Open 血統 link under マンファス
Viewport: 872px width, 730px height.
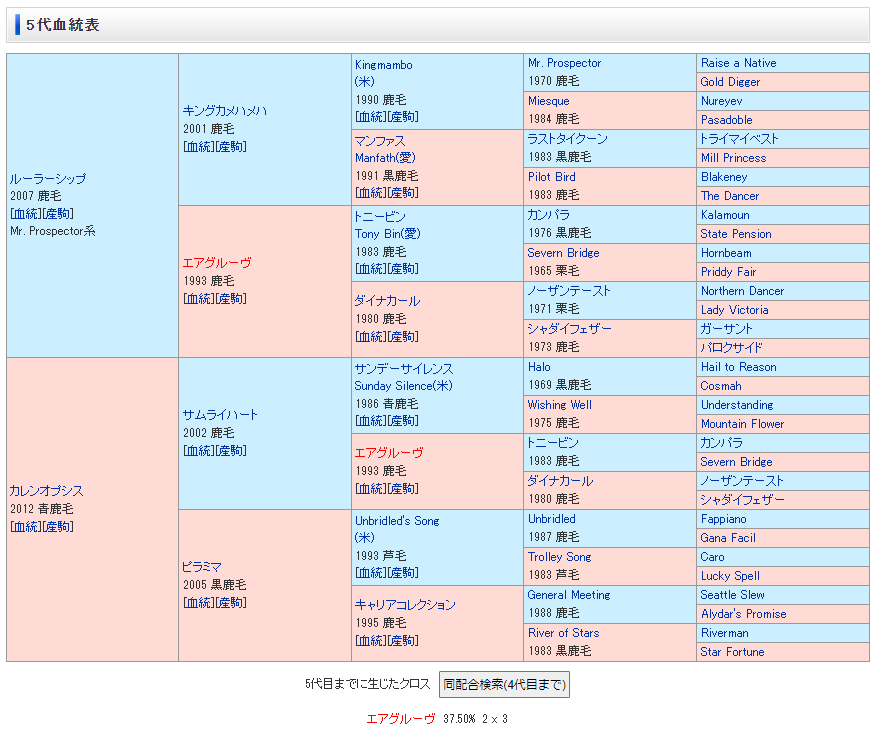click(x=369, y=192)
